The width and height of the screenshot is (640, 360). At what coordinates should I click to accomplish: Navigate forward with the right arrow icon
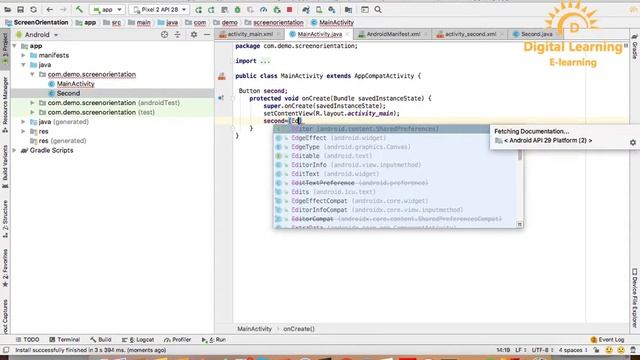(x=63, y=9)
